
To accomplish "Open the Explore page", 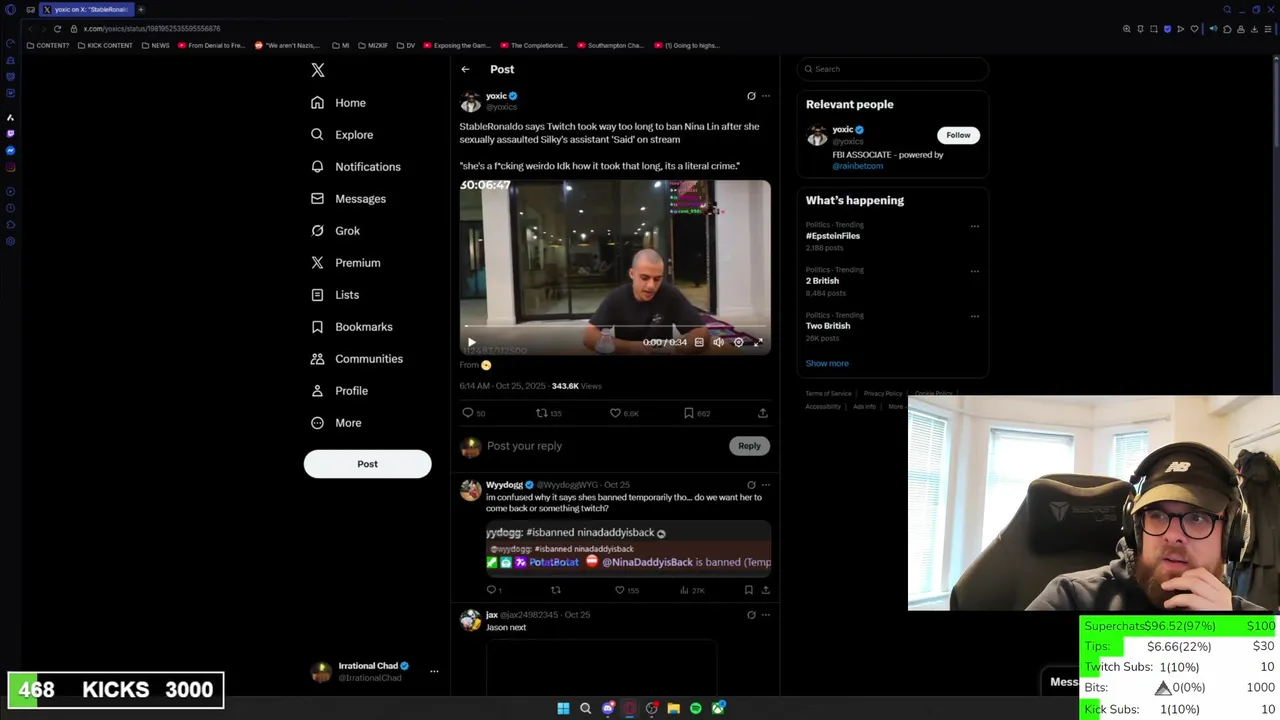I will click(x=342, y=135).
